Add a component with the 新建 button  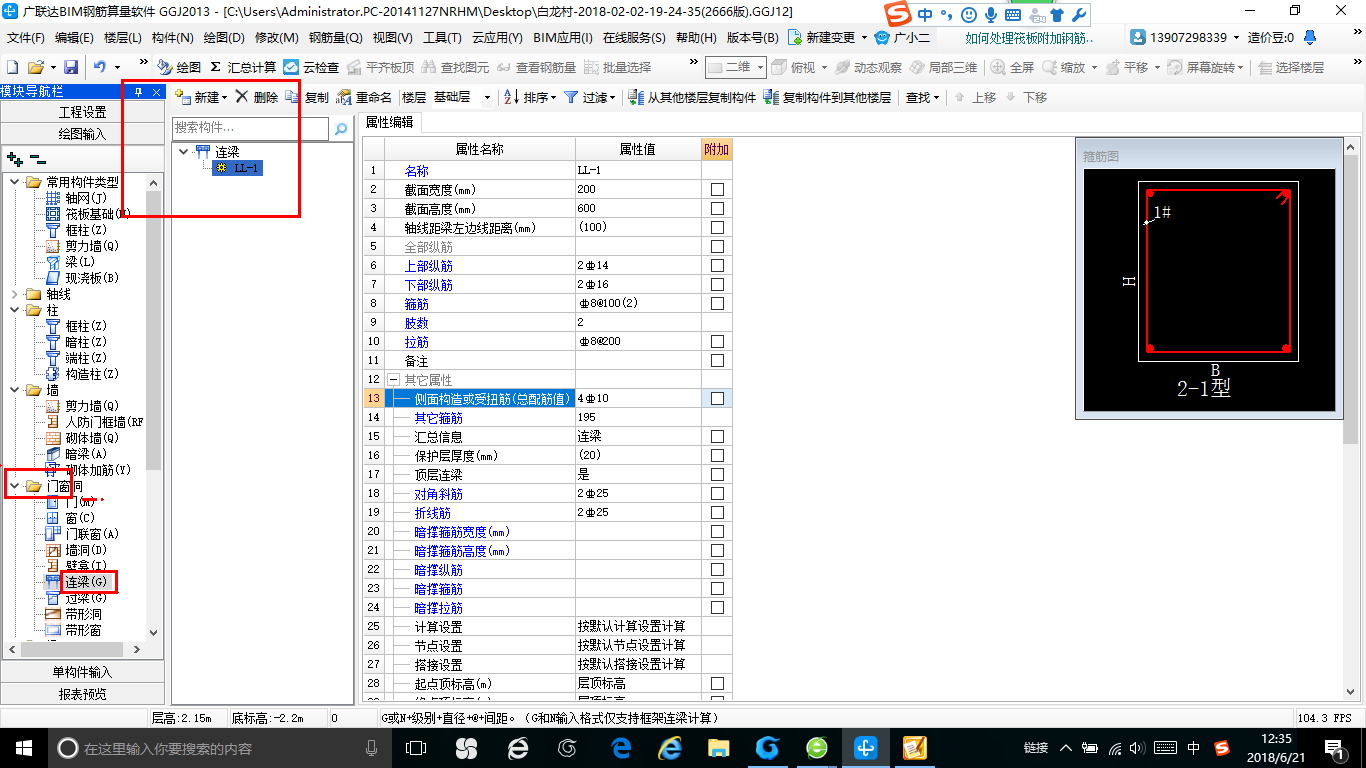pyautogui.click(x=201, y=97)
